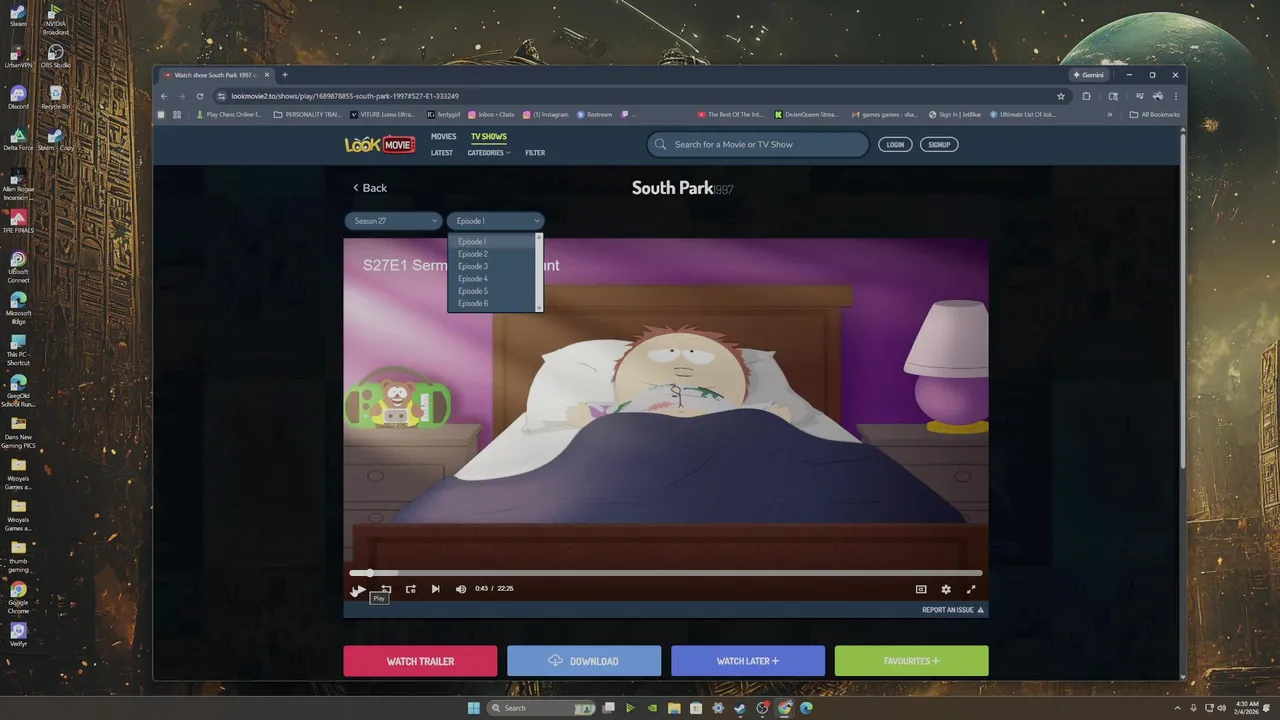The image size is (1280, 720).
Task: Open a new browser tab with plus
Action: pyautogui.click(x=284, y=75)
